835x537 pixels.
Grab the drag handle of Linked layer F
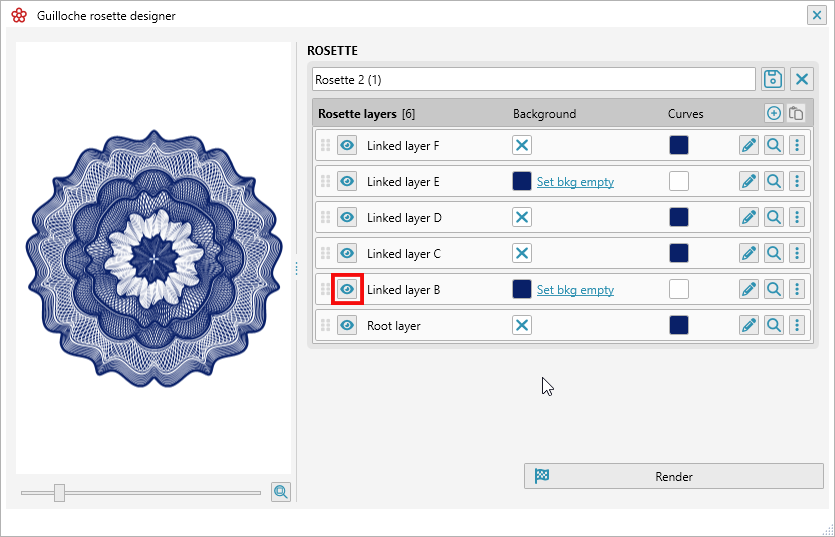click(325, 145)
